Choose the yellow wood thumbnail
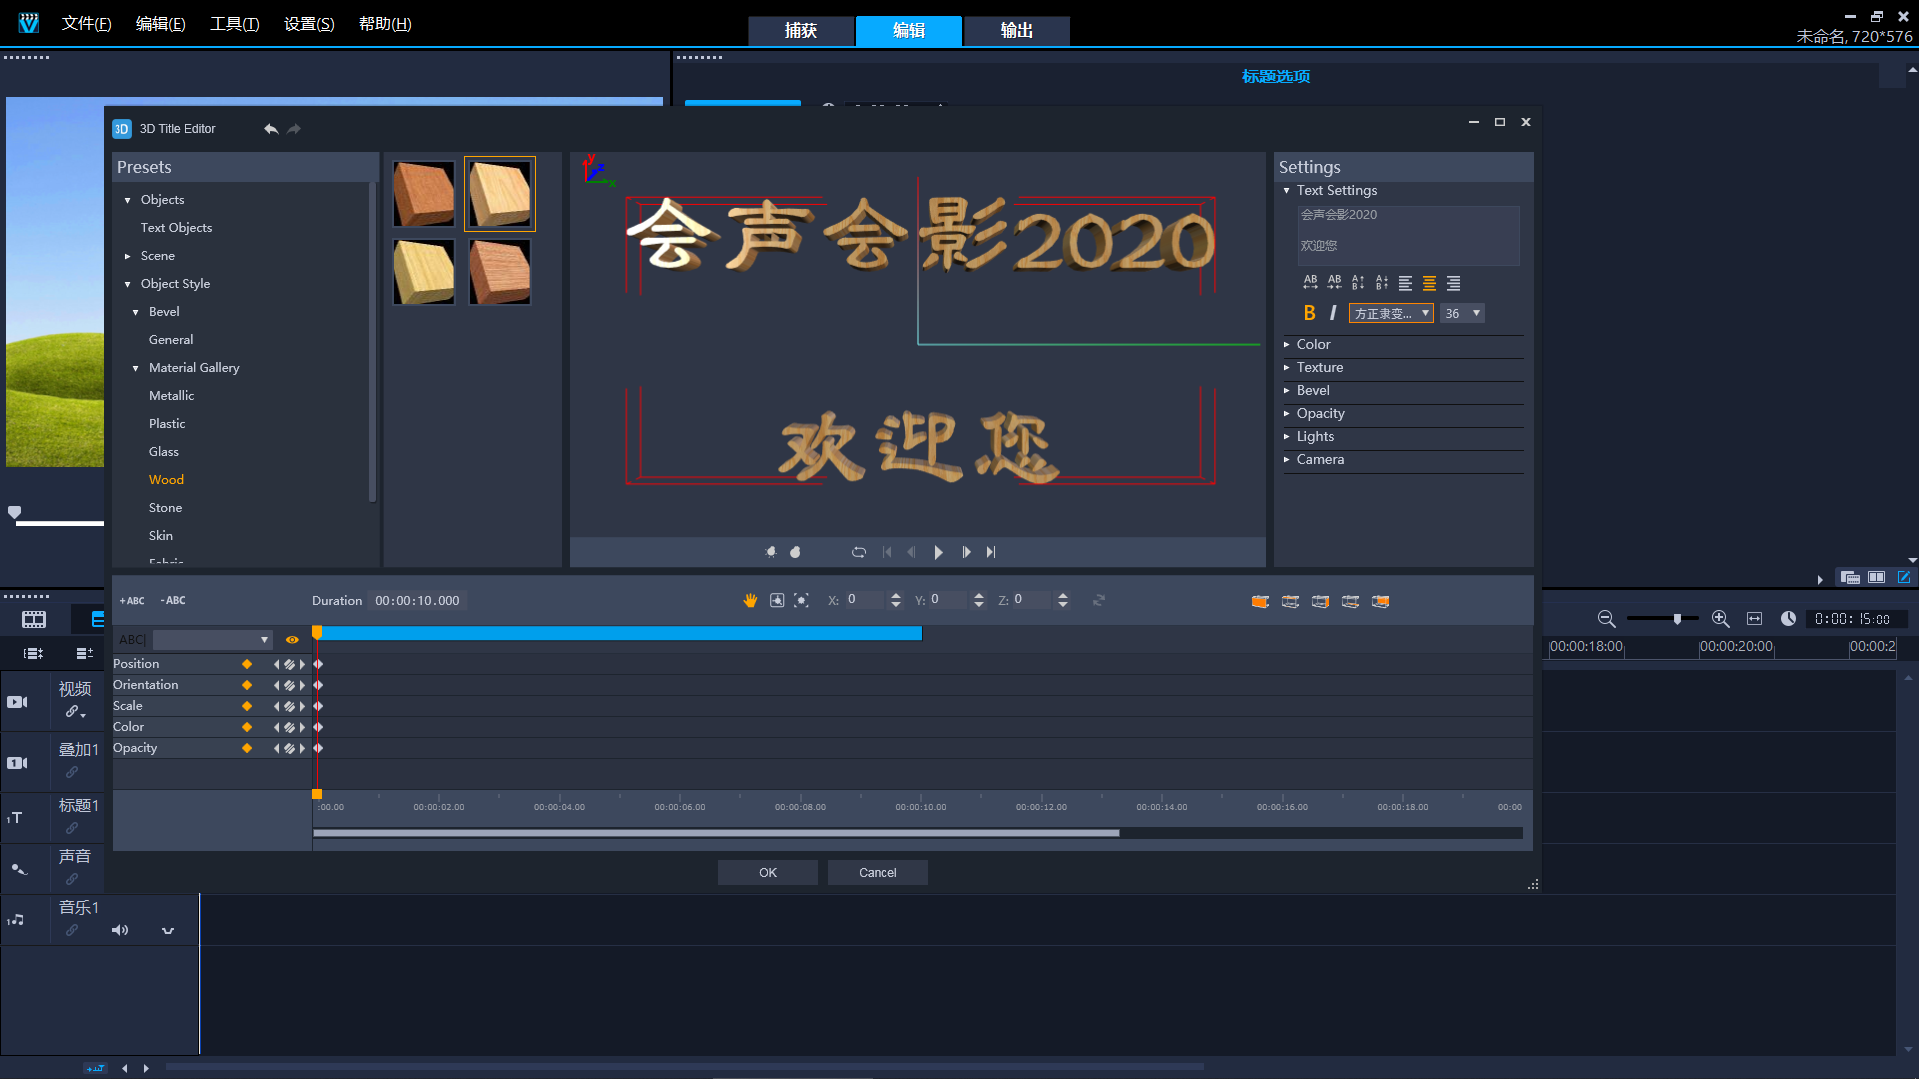Image resolution: width=1919 pixels, height=1079 pixels. pos(424,271)
